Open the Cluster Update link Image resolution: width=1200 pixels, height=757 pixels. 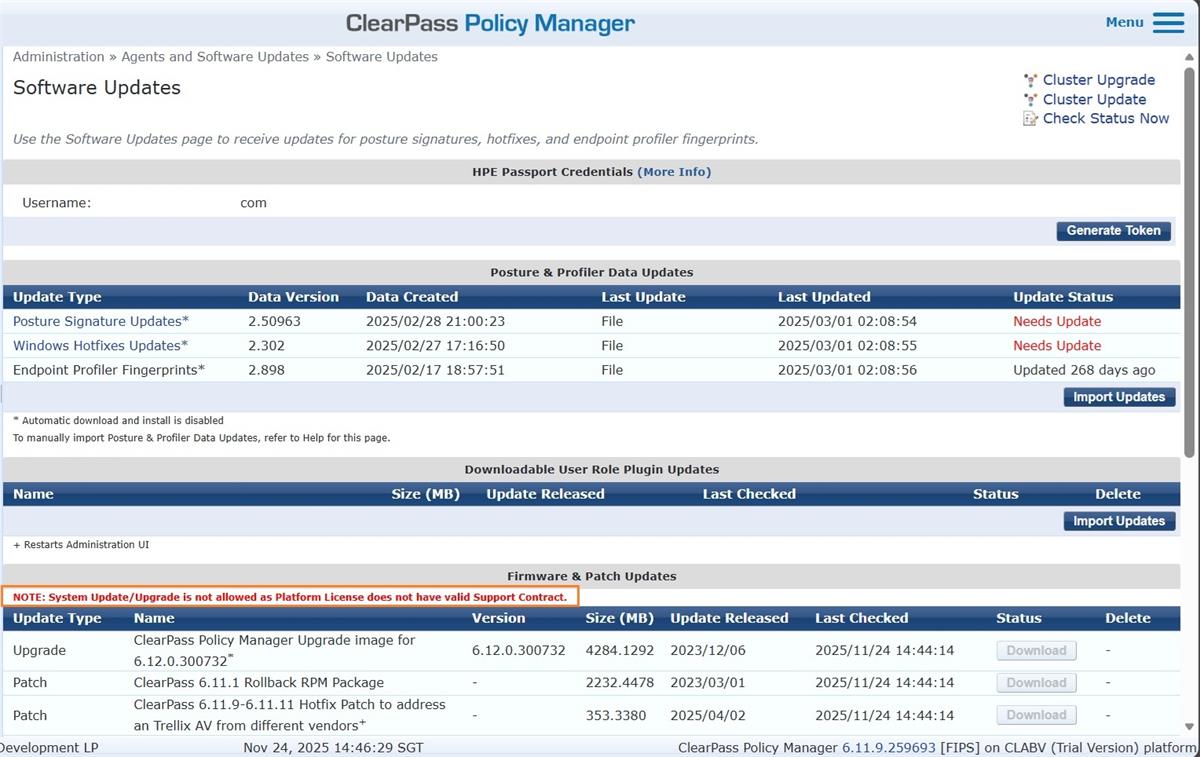1094,99
